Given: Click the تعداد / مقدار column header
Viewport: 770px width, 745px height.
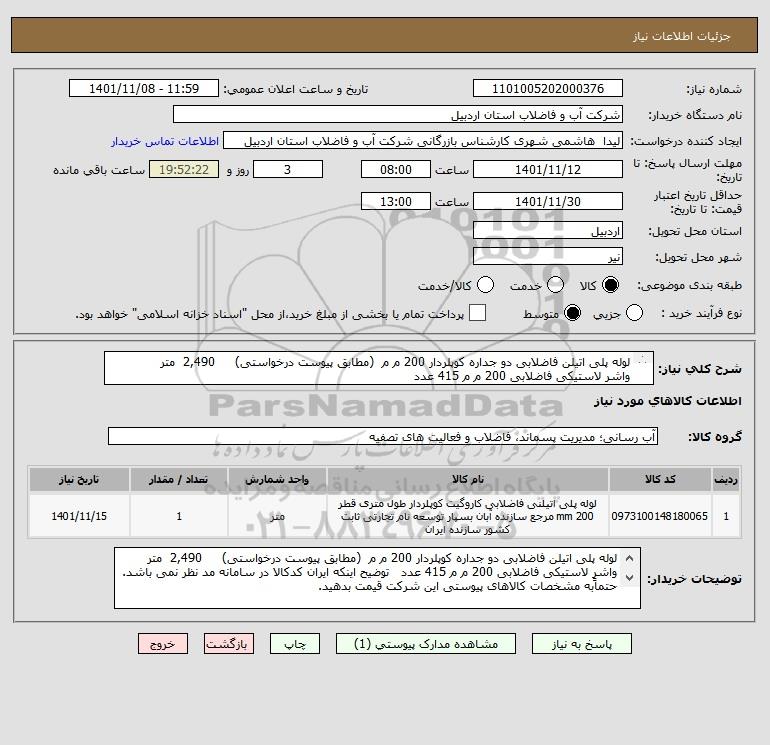Looking at the screenshot, I should (x=179, y=479).
